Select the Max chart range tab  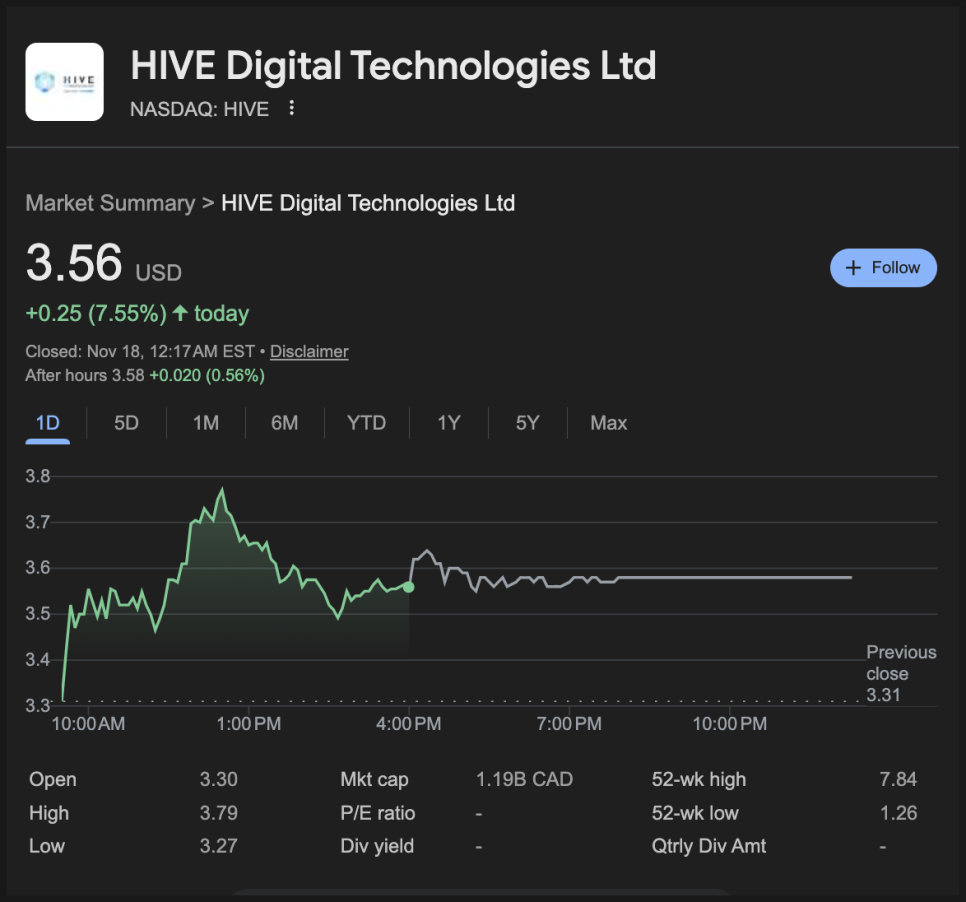[609, 423]
